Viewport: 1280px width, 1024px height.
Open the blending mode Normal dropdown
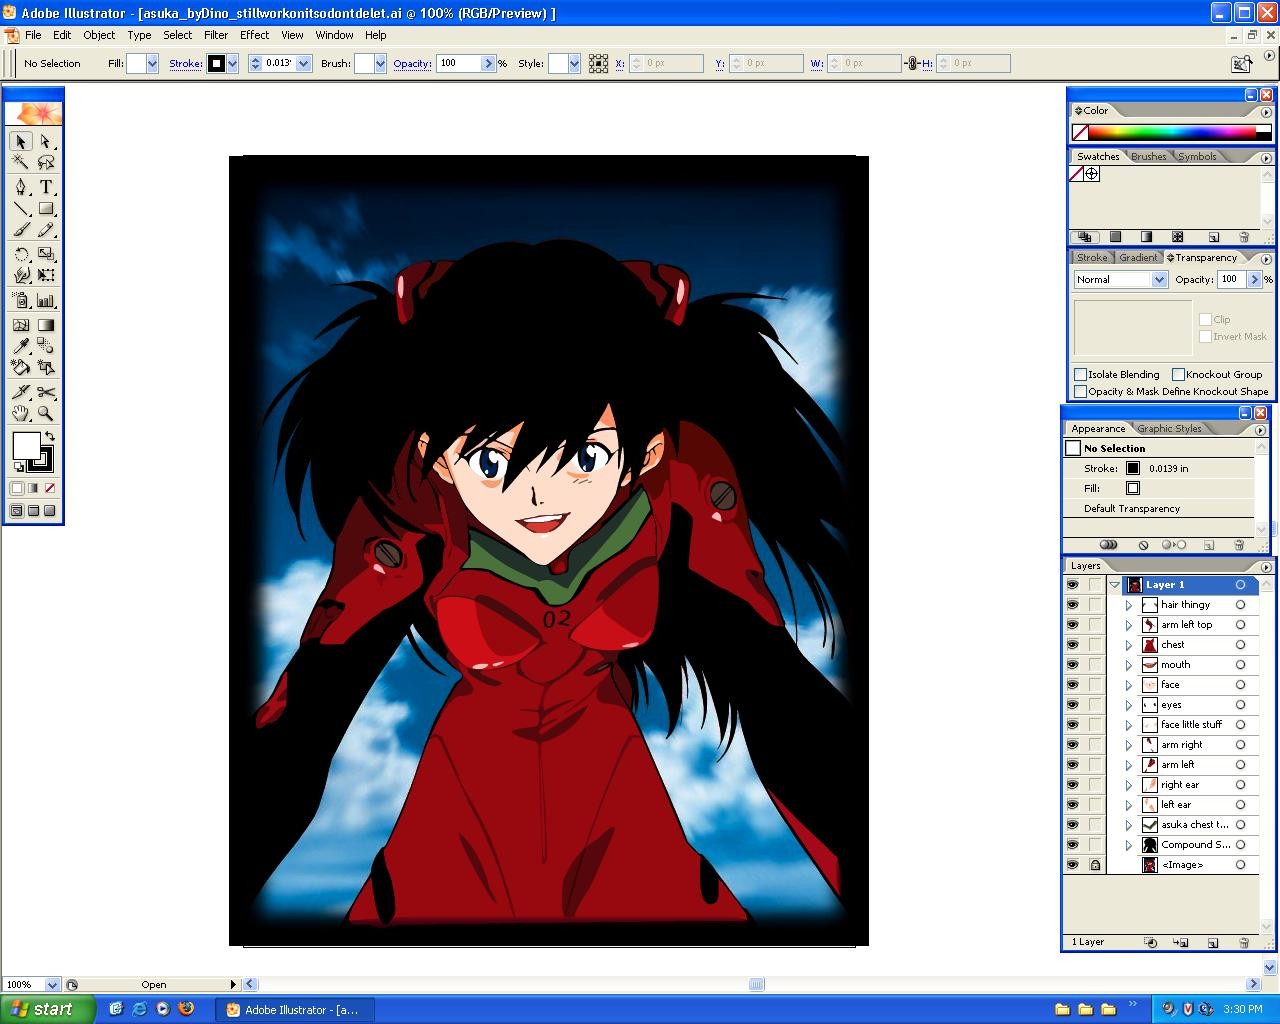(x=1159, y=280)
